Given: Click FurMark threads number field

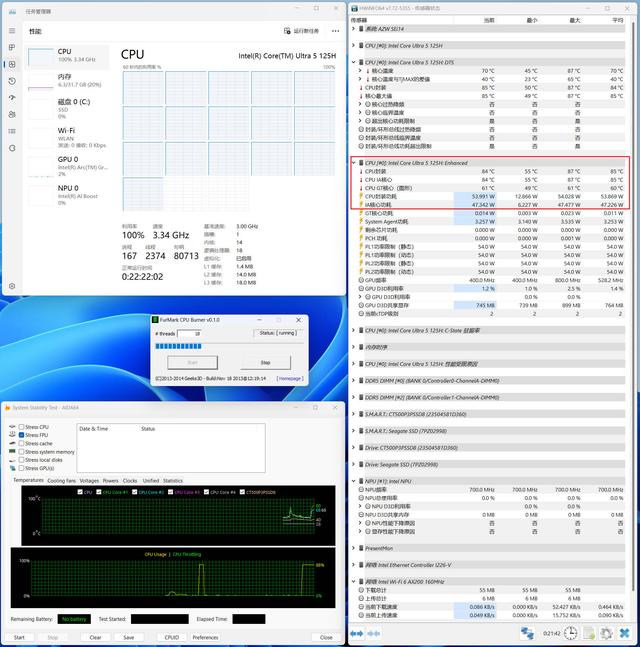Looking at the screenshot, I should click(189, 333).
